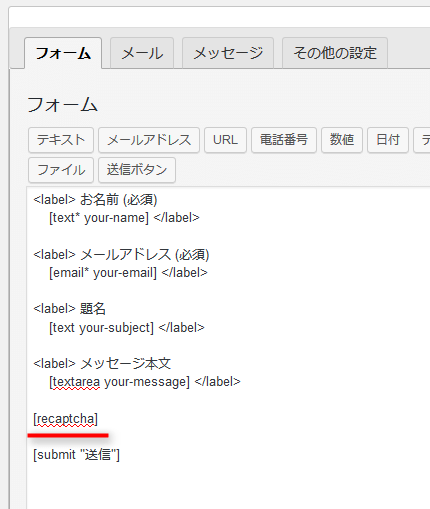The image size is (430, 509).
Task: Click the [recaptcha] tag text
Action: 66,419
